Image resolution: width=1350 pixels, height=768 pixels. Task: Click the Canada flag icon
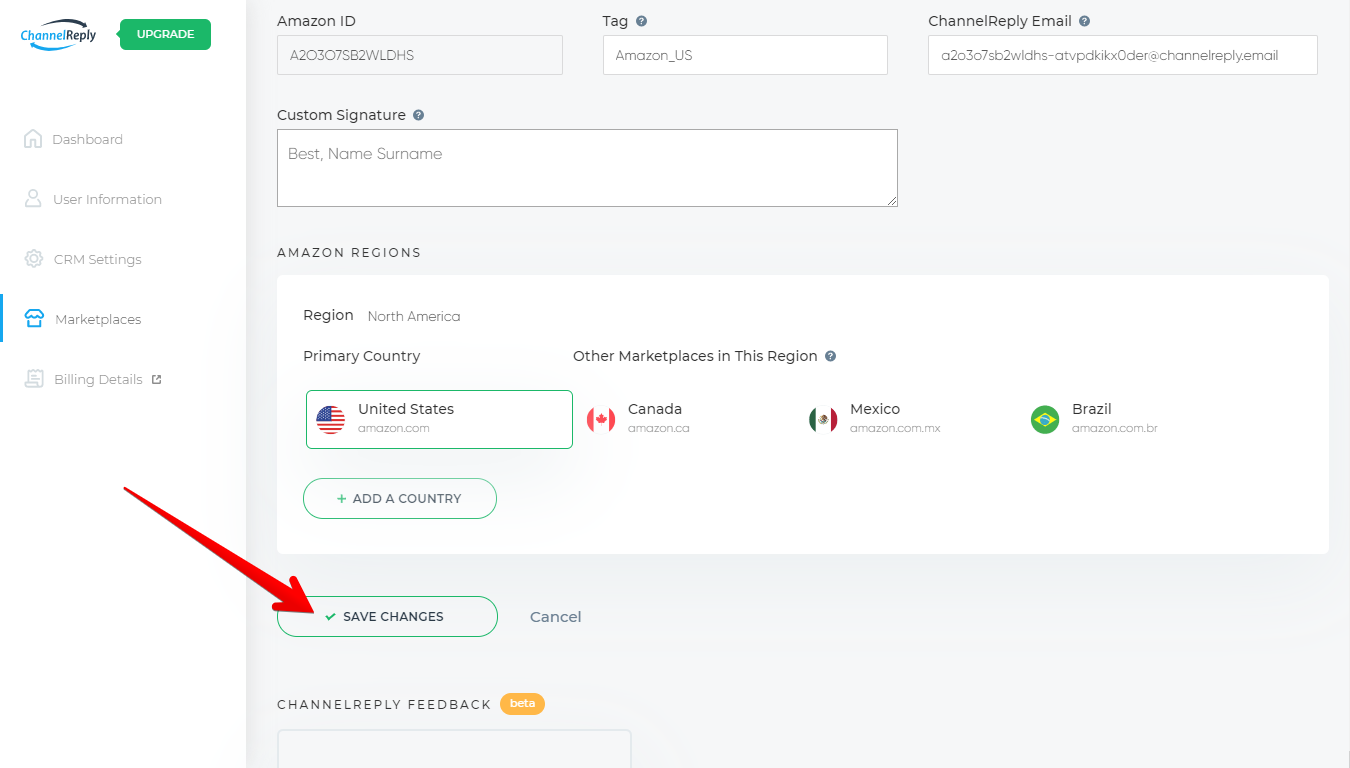click(x=601, y=420)
